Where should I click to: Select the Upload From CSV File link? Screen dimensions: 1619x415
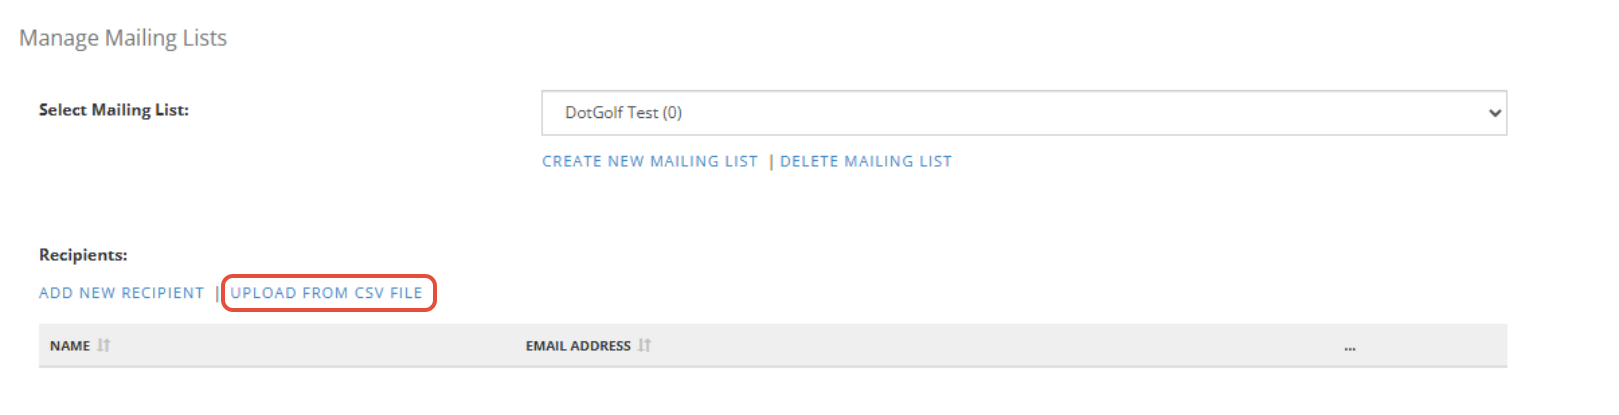(x=327, y=293)
